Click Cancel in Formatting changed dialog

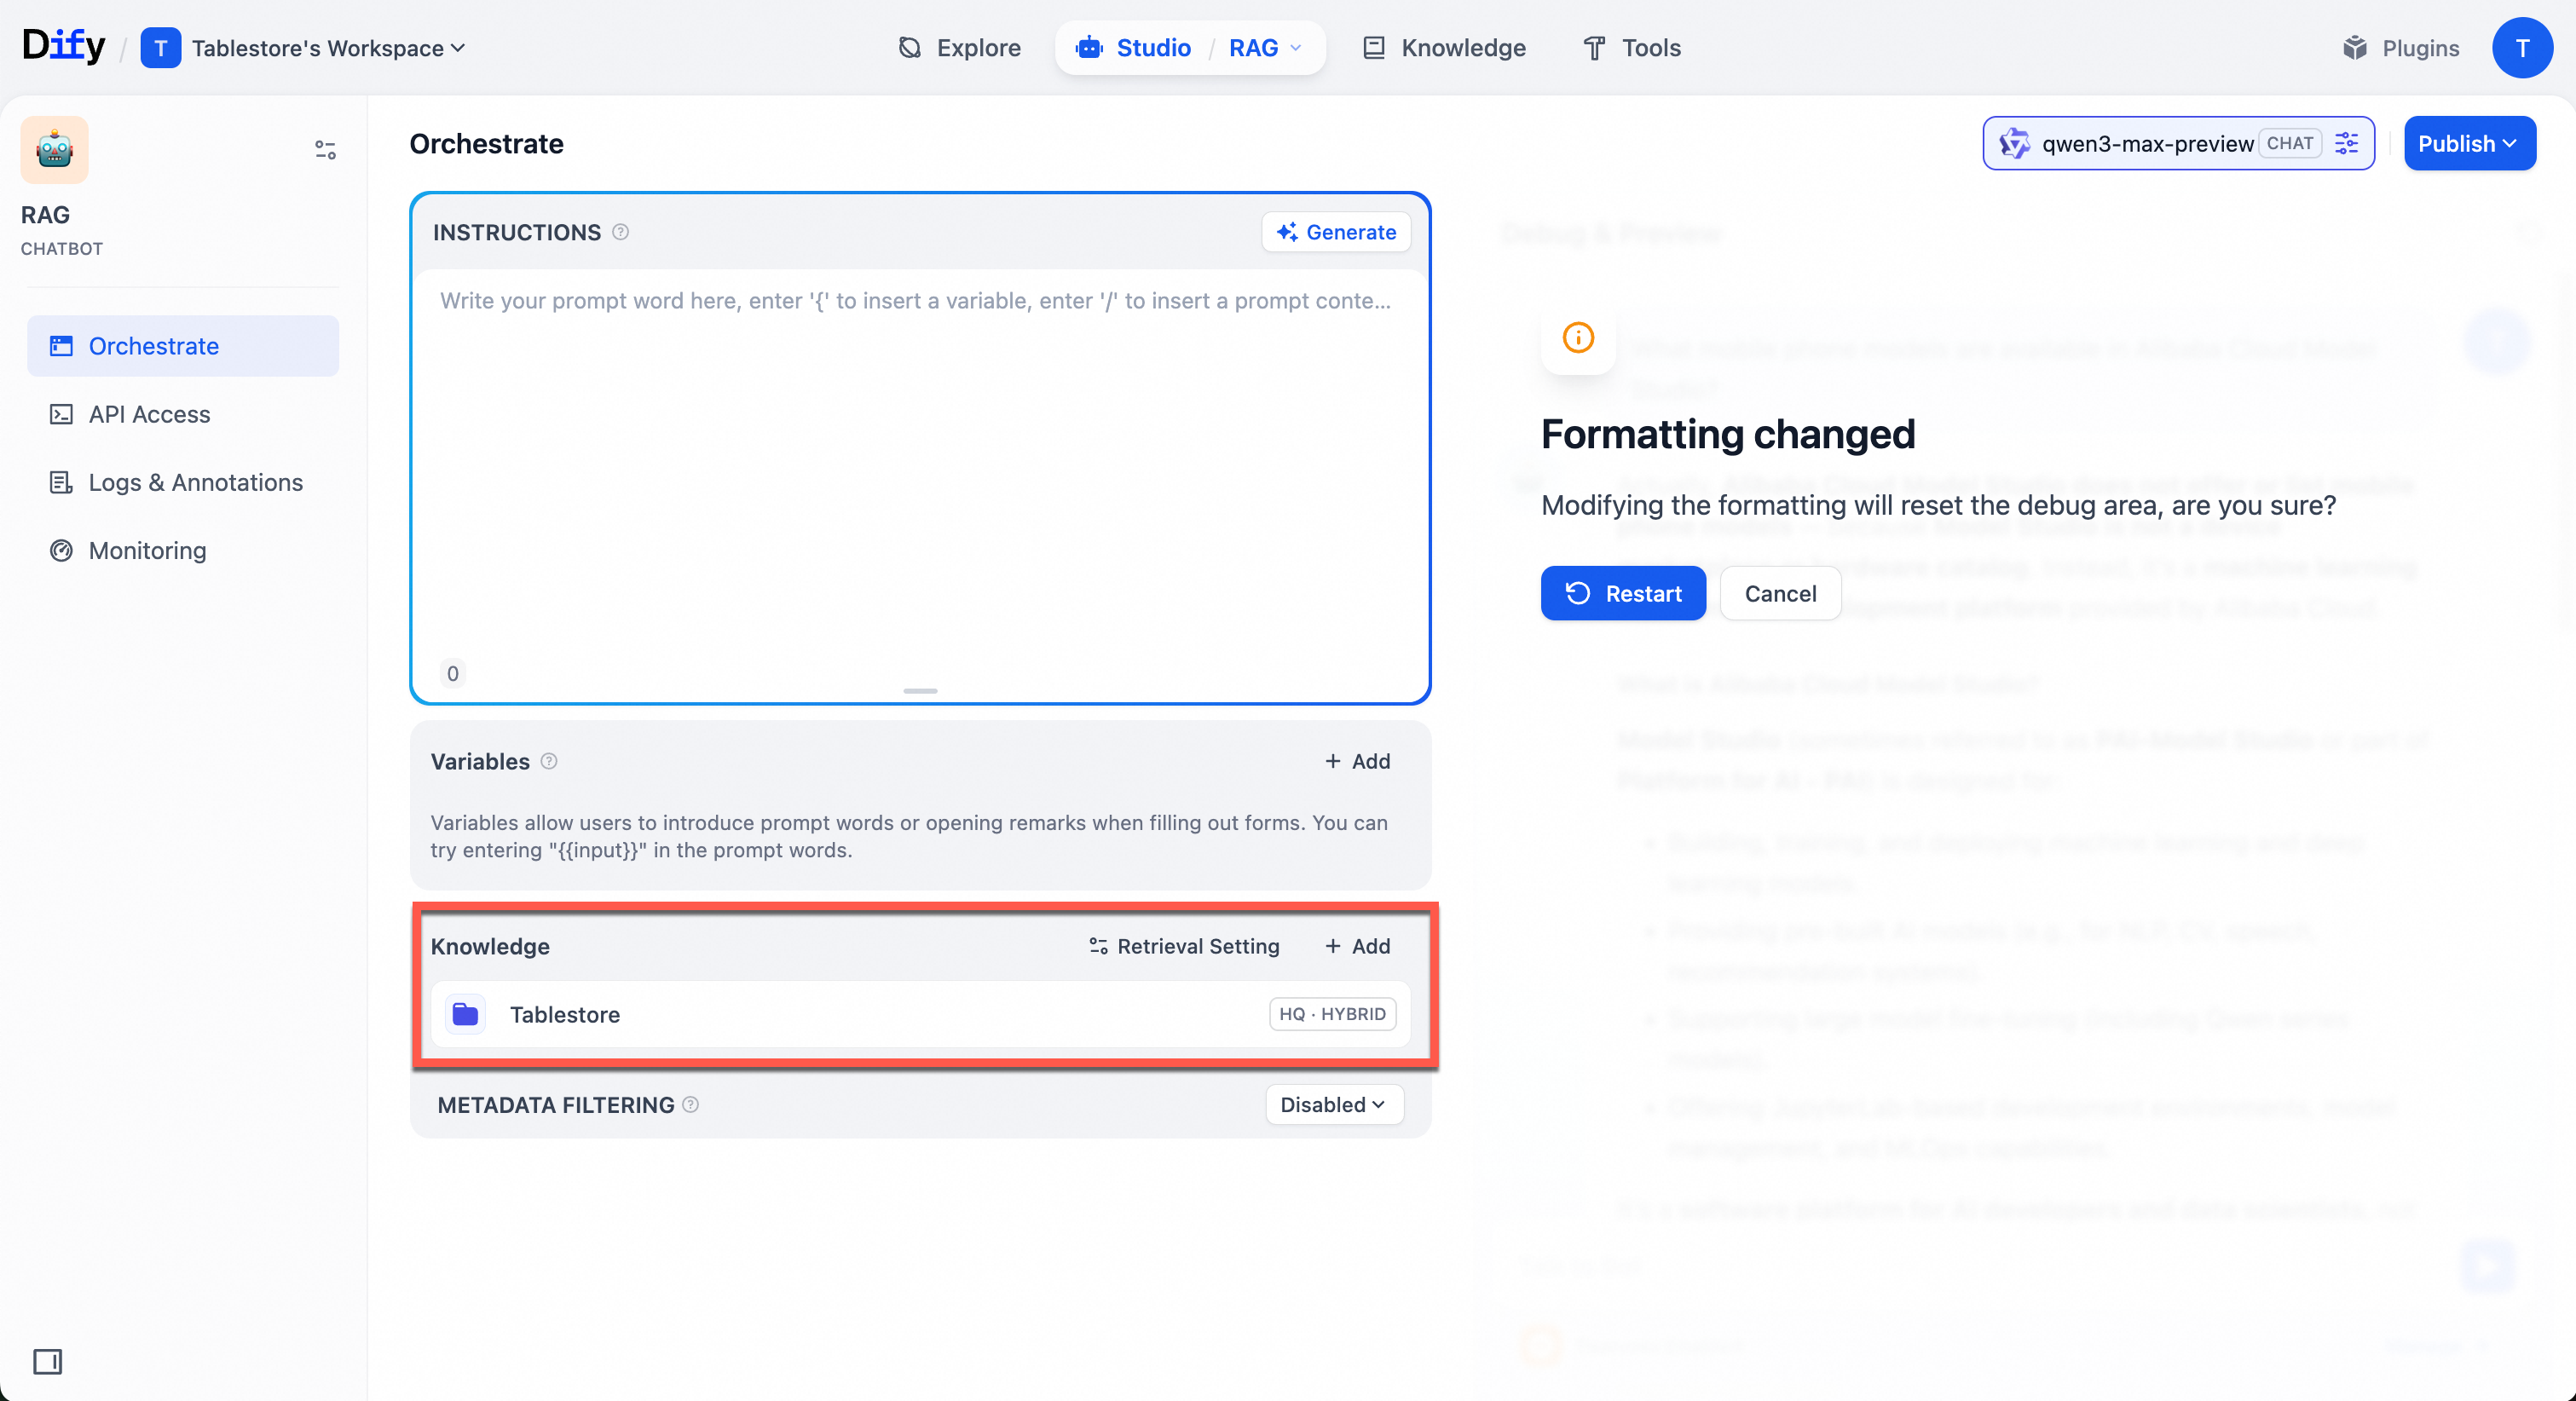(1779, 594)
